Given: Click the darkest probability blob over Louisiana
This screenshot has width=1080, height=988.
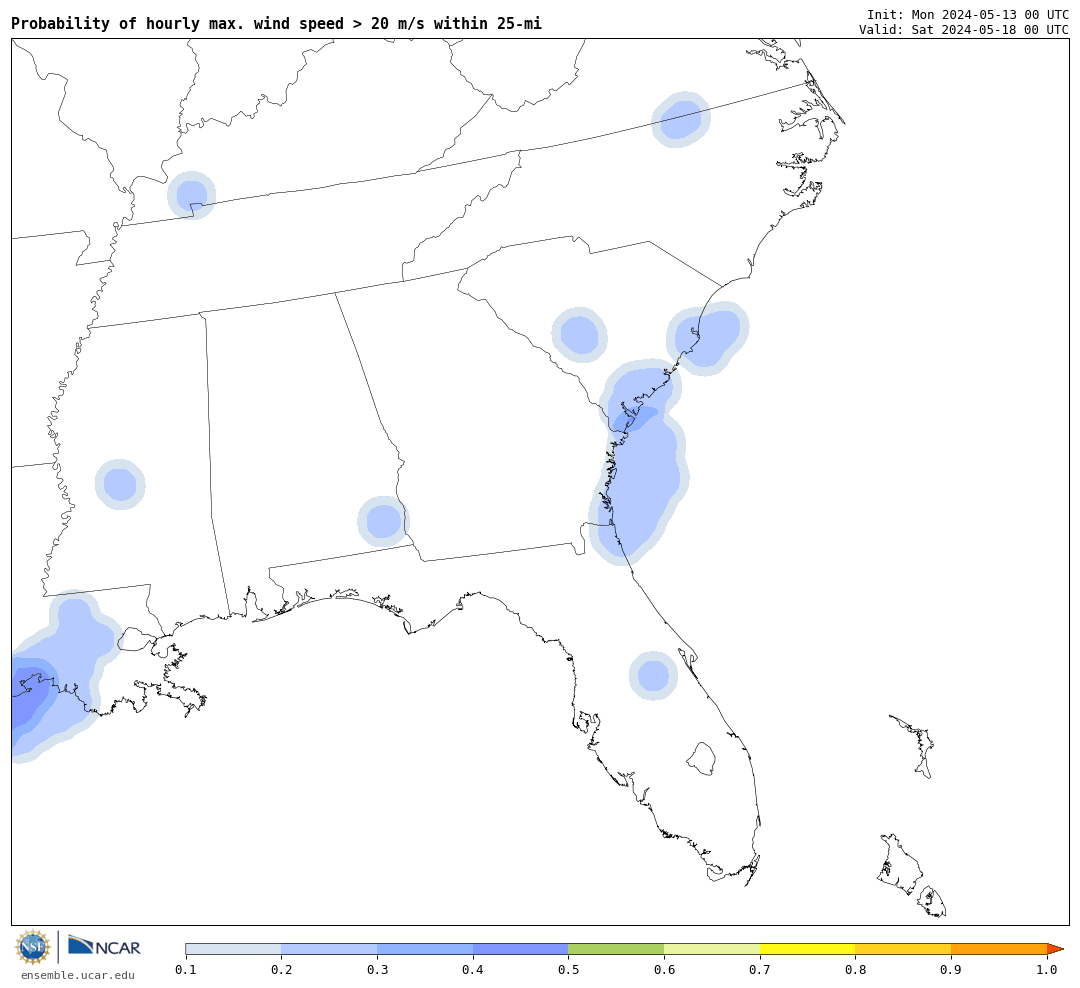Looking at the screenshot, I should click(29, 696).
